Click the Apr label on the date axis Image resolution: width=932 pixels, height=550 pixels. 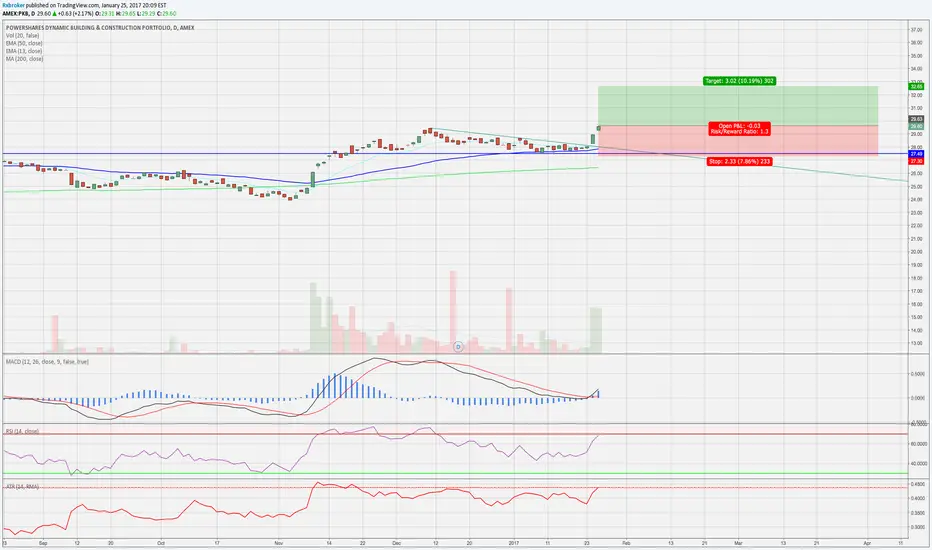tap(867, 543)
